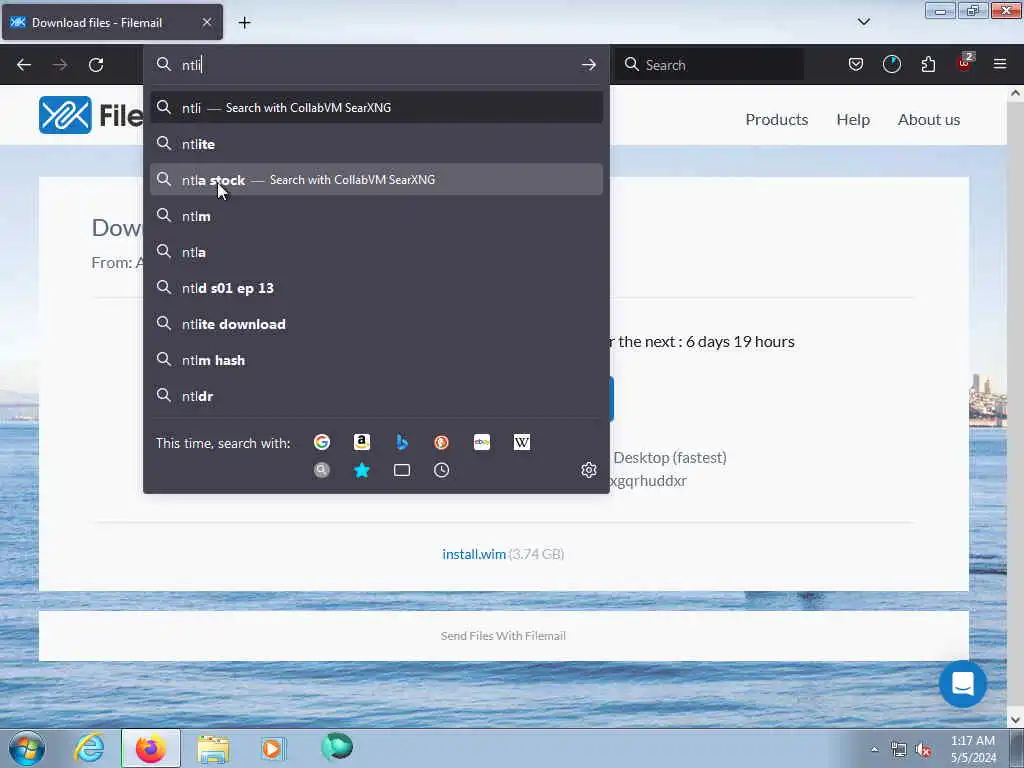Image resolution: width=1024 pixels, height=768 pixels.
Task: Click the page vertical scrollbar up arrow
Action: [x=1015, y=93]
